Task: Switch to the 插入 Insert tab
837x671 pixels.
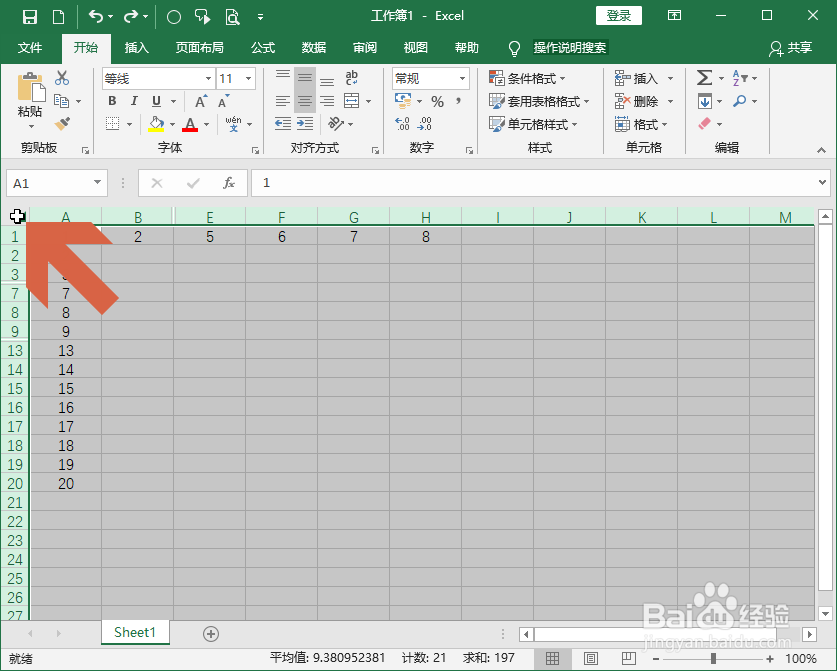Action: tap(137, 48)
